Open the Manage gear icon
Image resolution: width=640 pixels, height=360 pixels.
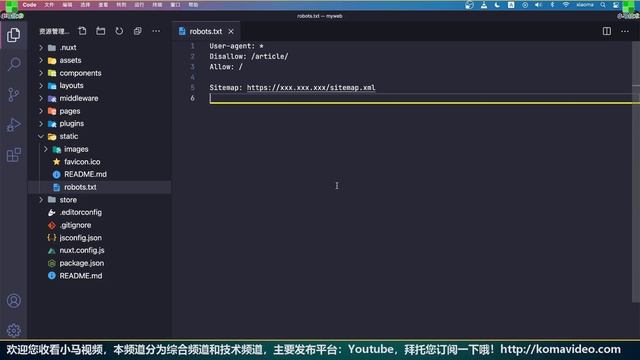pos(13,330)
